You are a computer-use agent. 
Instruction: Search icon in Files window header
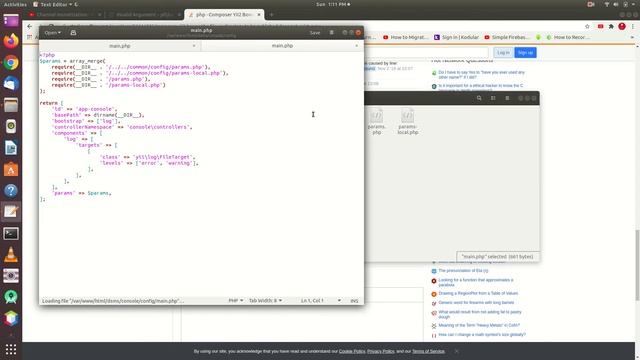tap(479, 98)
